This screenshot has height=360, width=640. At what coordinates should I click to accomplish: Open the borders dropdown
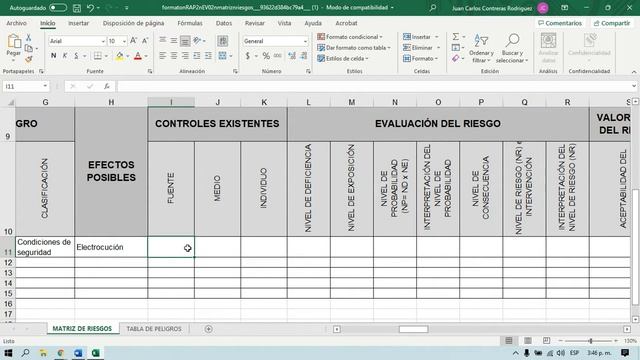pos(106,56)
